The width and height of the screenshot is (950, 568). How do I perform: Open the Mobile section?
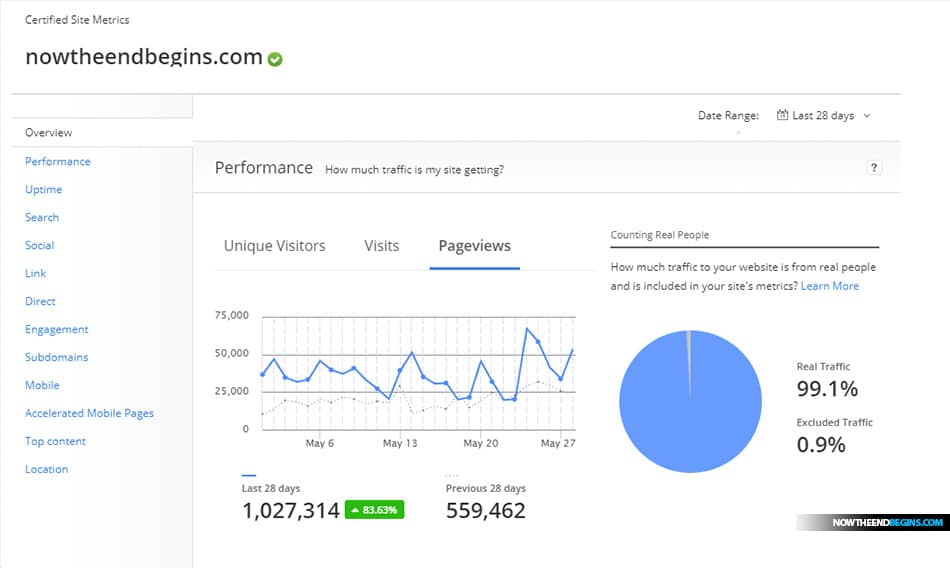(42, 385)
